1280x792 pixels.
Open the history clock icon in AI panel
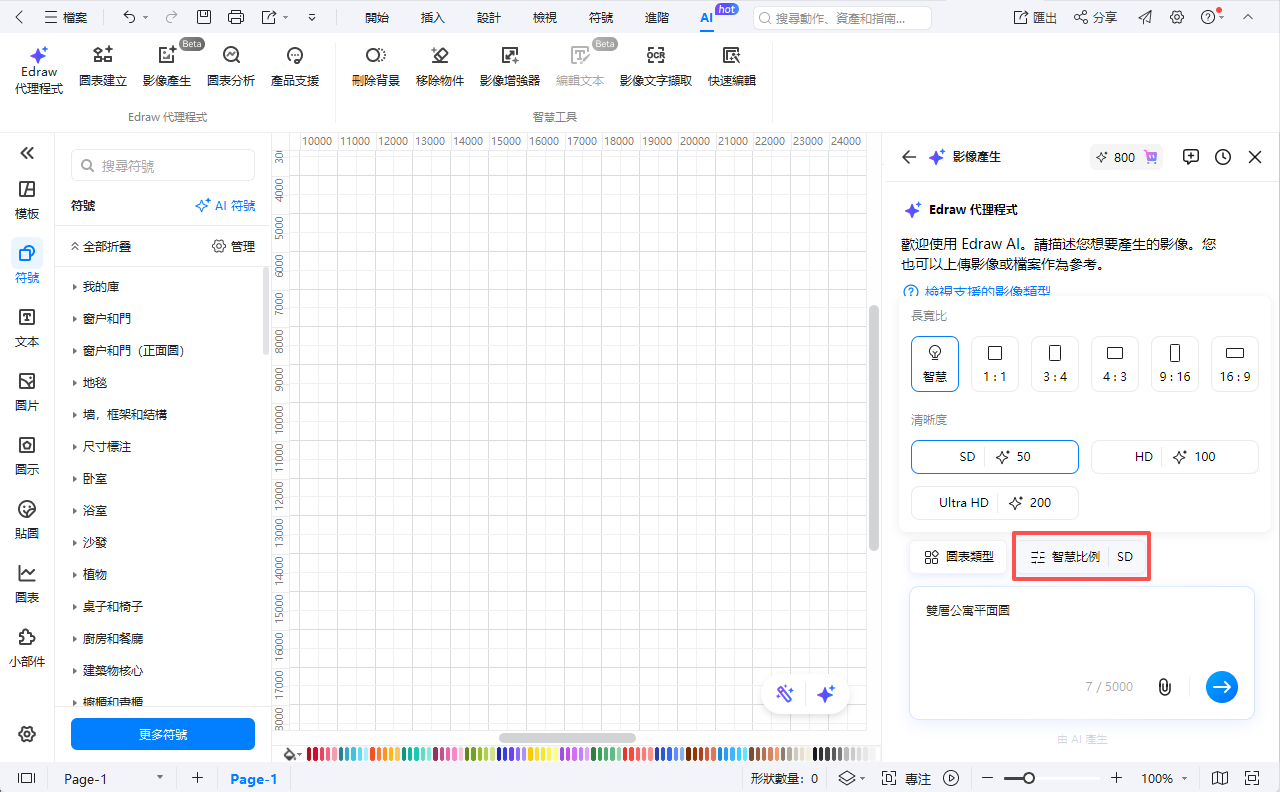coord(1223,157)
